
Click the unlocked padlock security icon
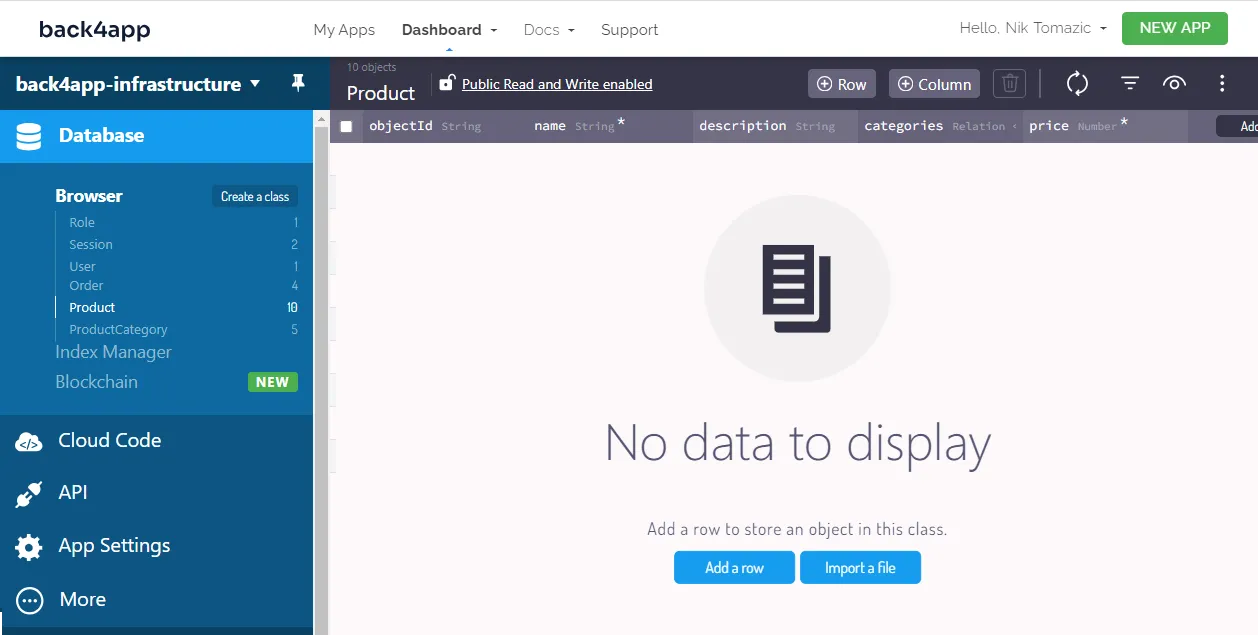click(x=448, y=84)
